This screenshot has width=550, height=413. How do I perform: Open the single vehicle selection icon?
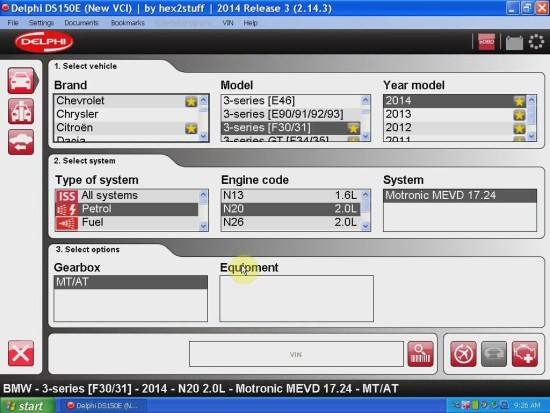21,81
